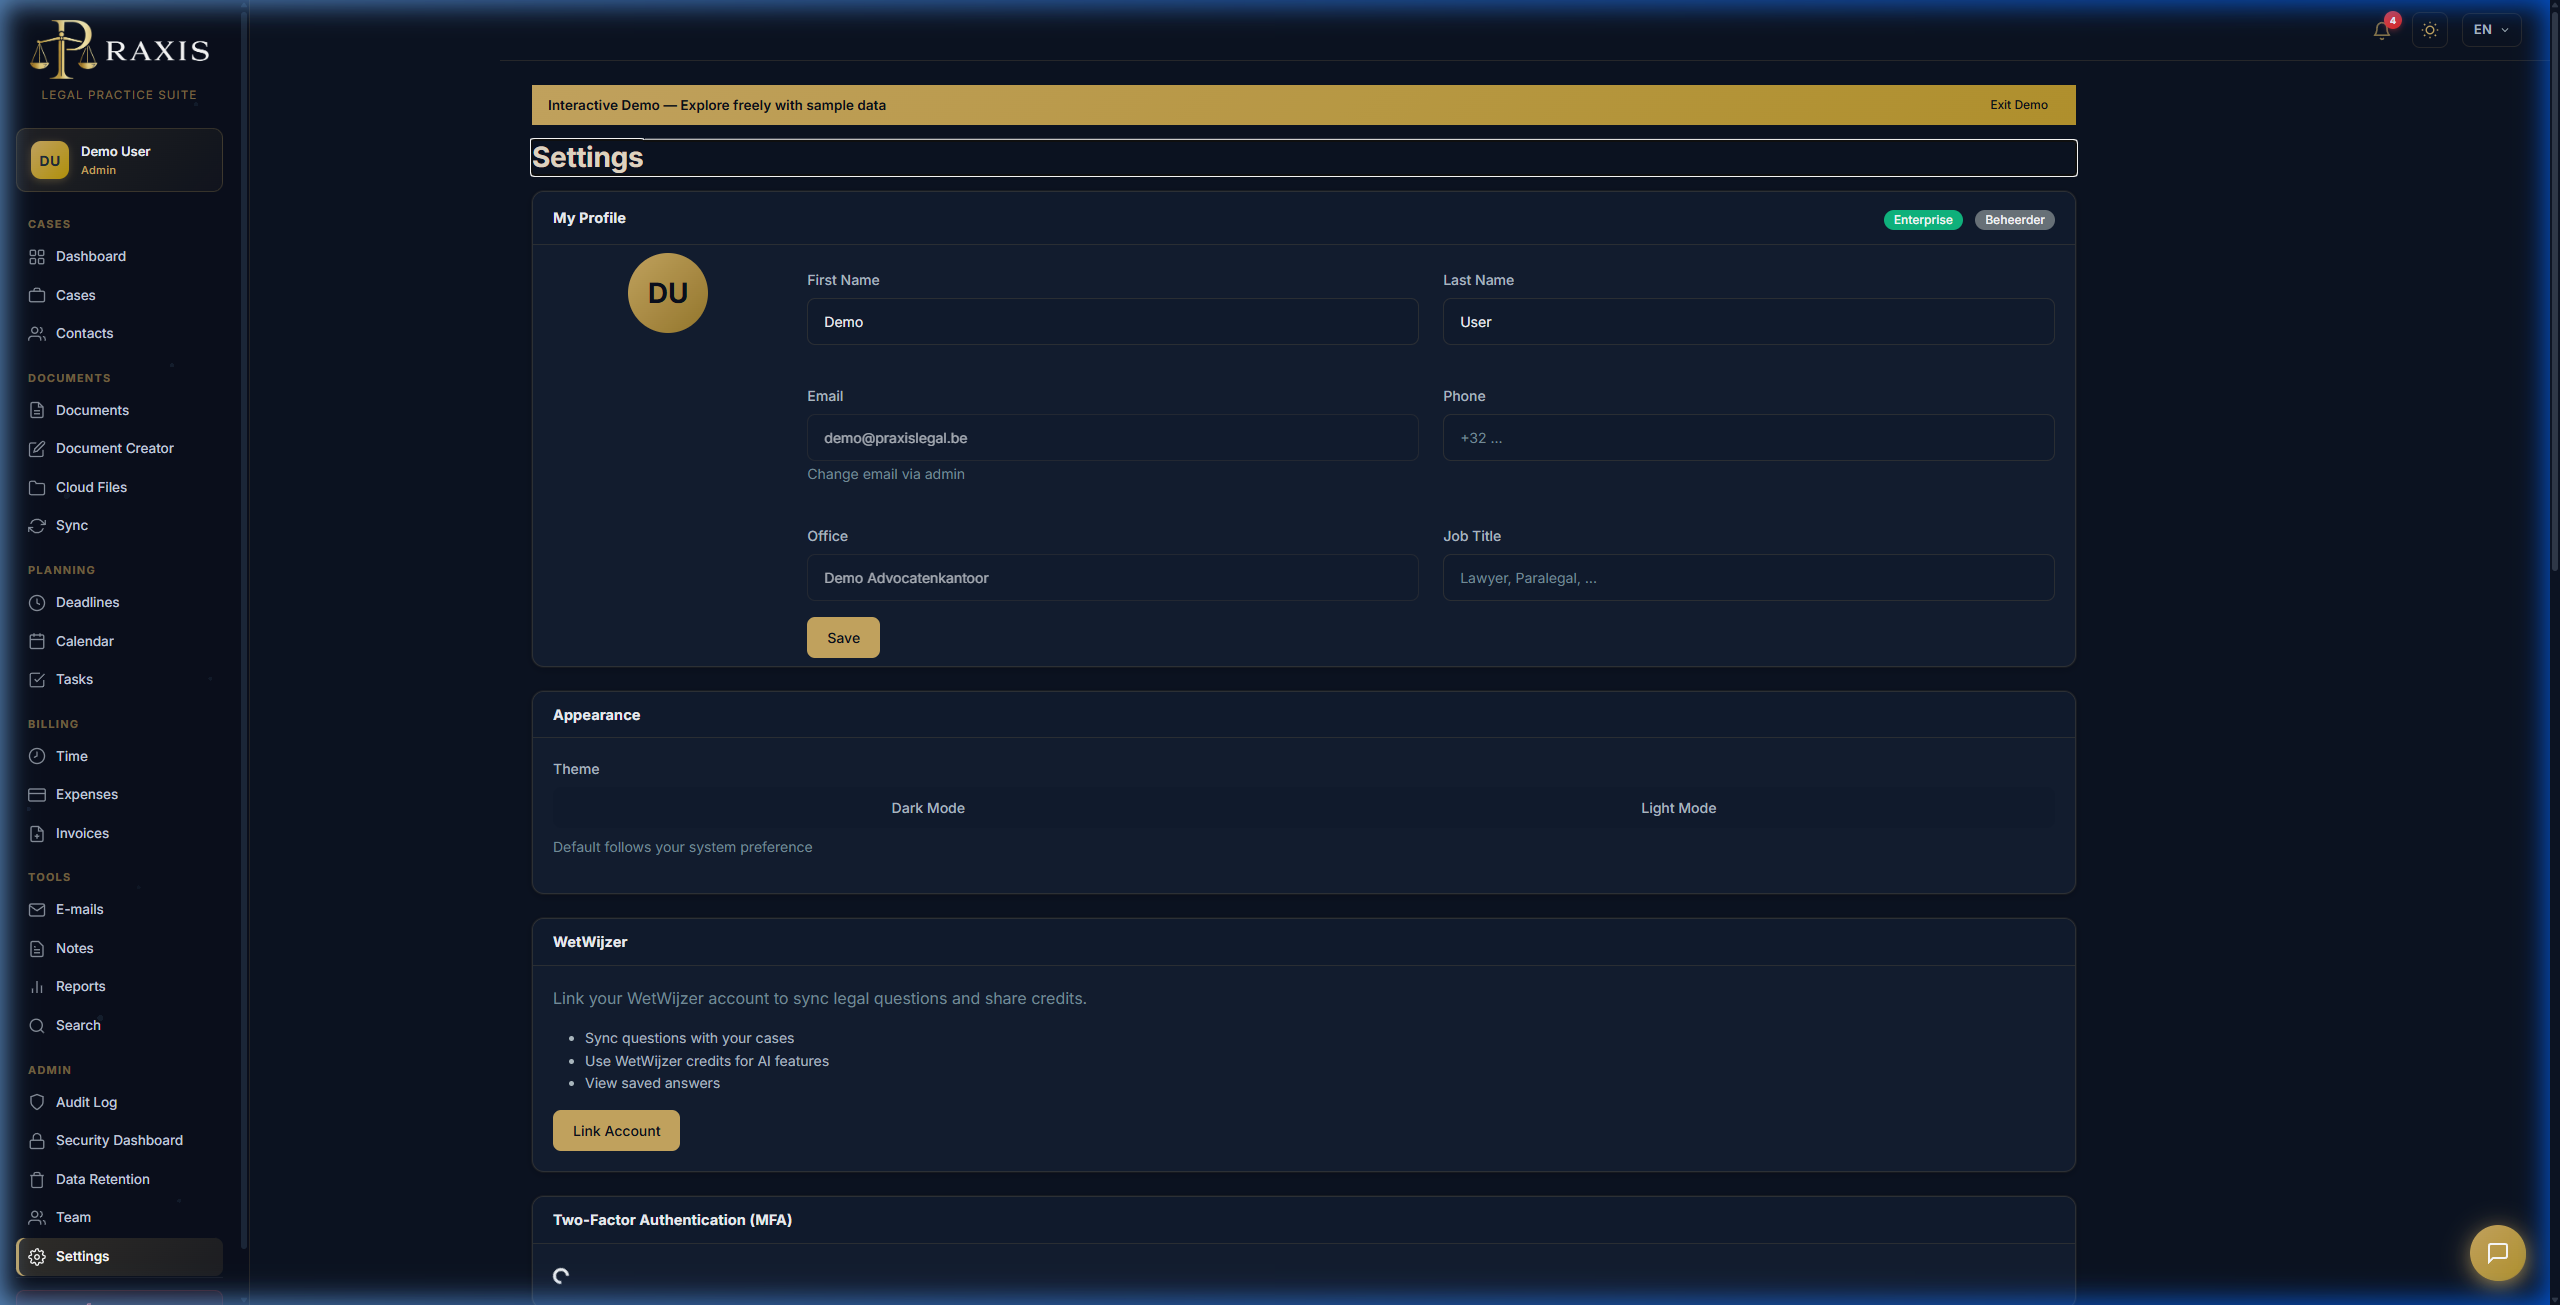Click the Office input field
Viewport: 2560px width, 1305px height.
click(x=1112, y=578)
